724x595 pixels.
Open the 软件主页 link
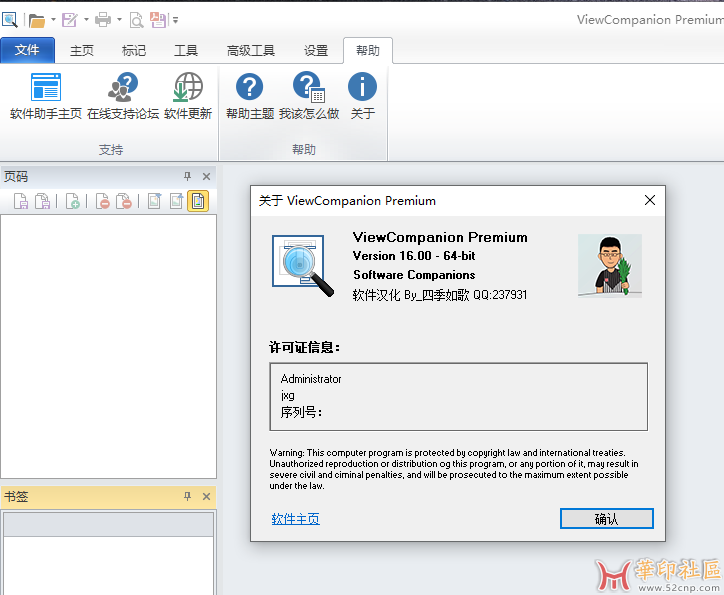click(x=296, y=519)
